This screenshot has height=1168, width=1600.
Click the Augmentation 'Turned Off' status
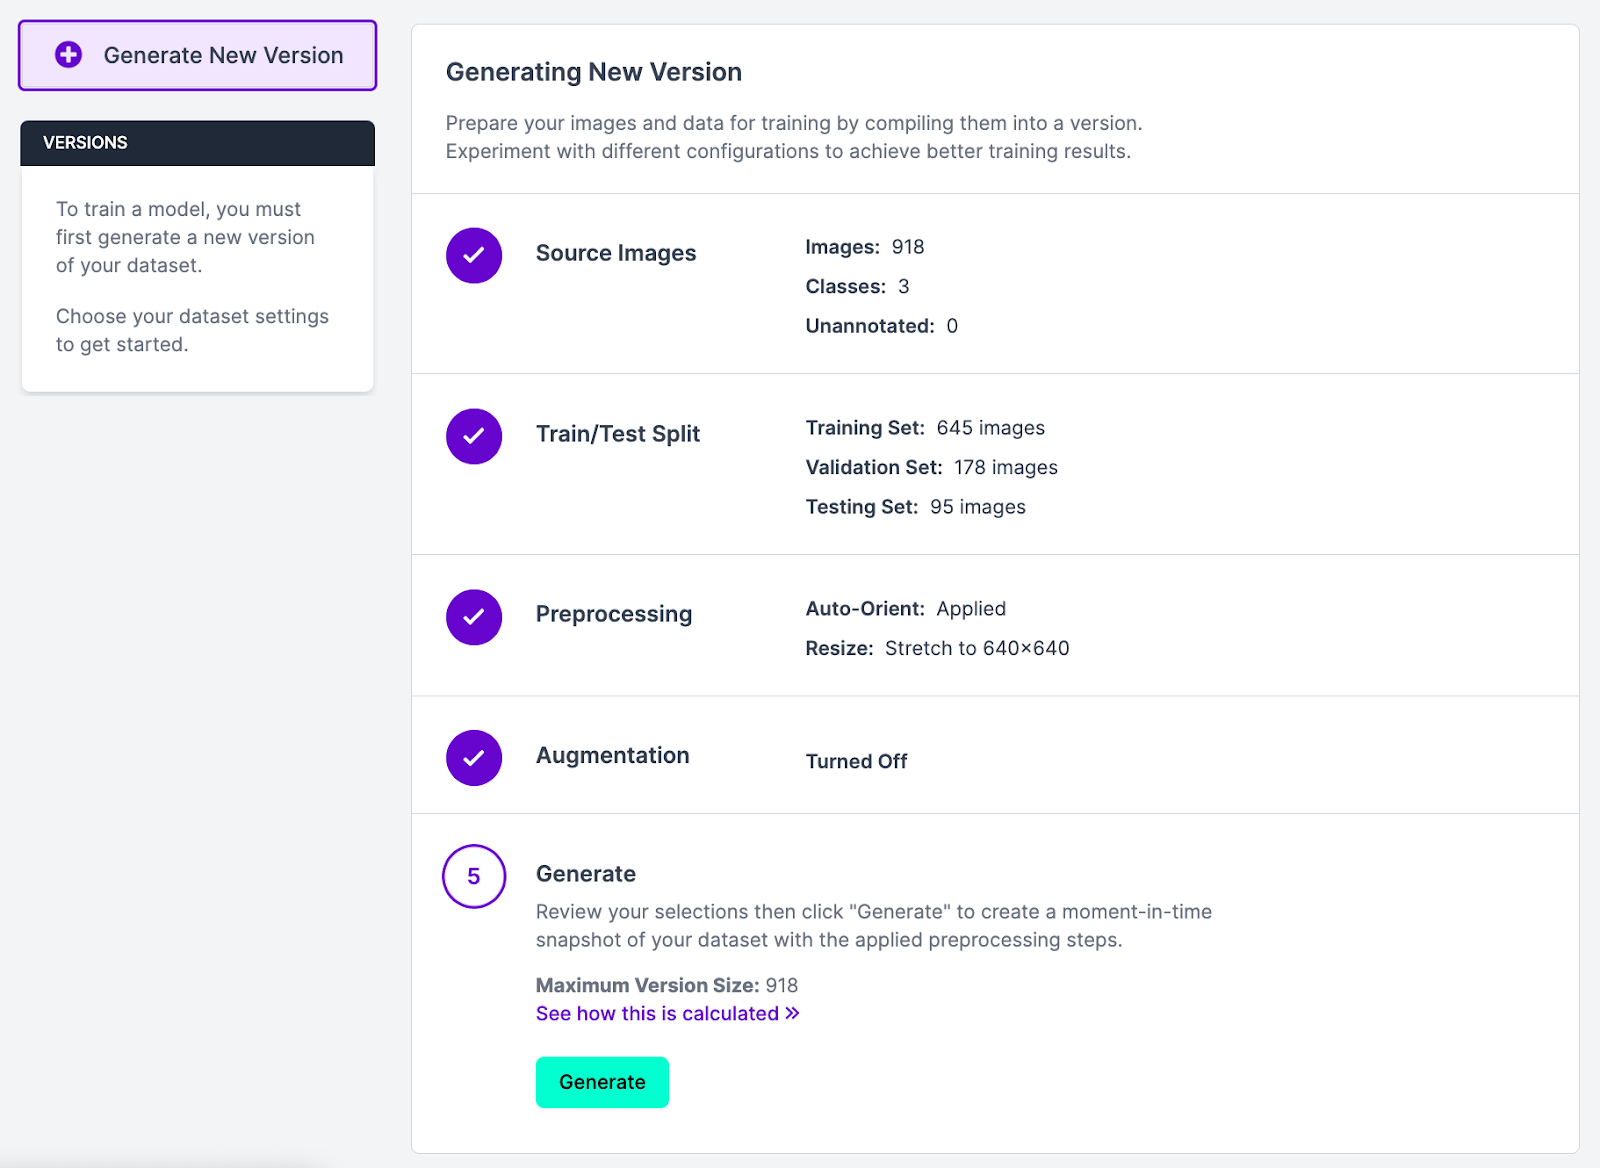(x=856, y=761)
